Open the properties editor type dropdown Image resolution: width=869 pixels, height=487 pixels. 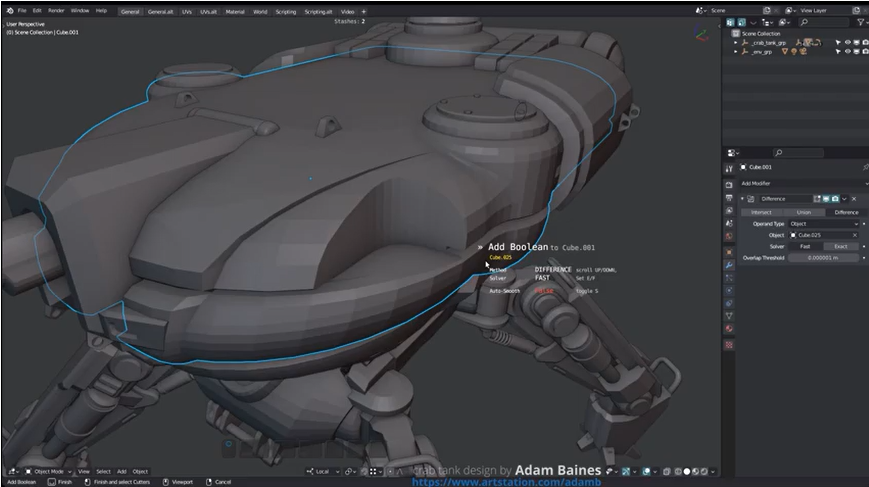(x=733, y=152)
